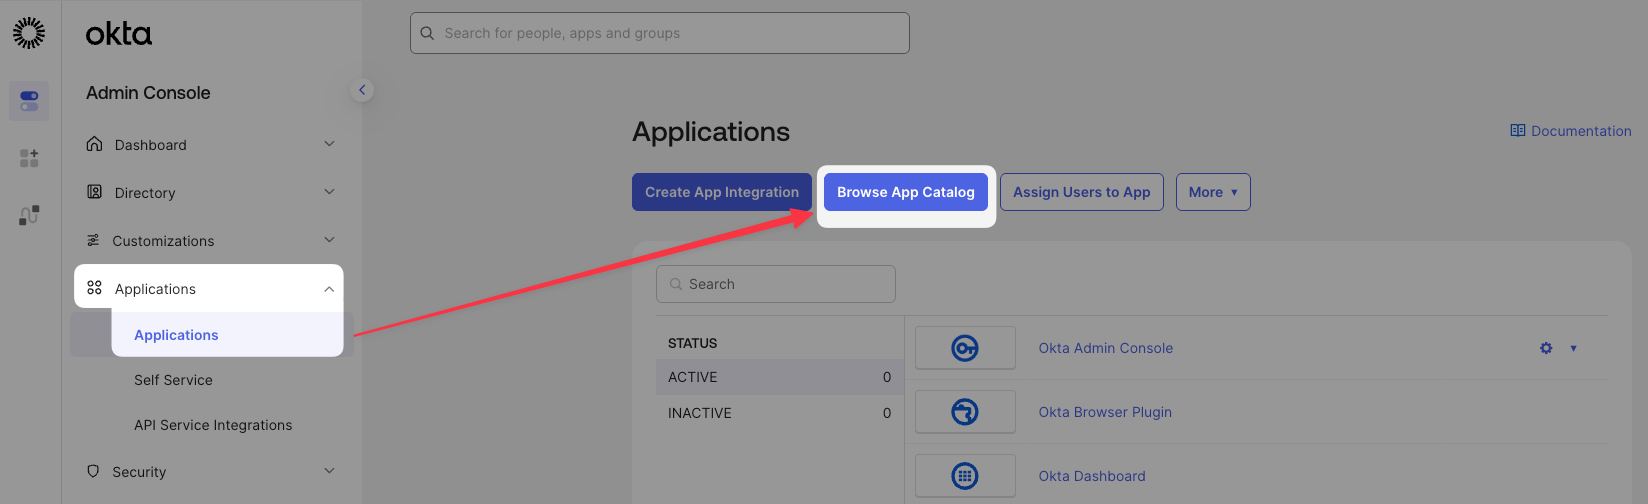Viewport: 1648px width, 504px height.
Task: Click the Documentation book icon
Action: pyautogui.click(x=1518, y=131)
